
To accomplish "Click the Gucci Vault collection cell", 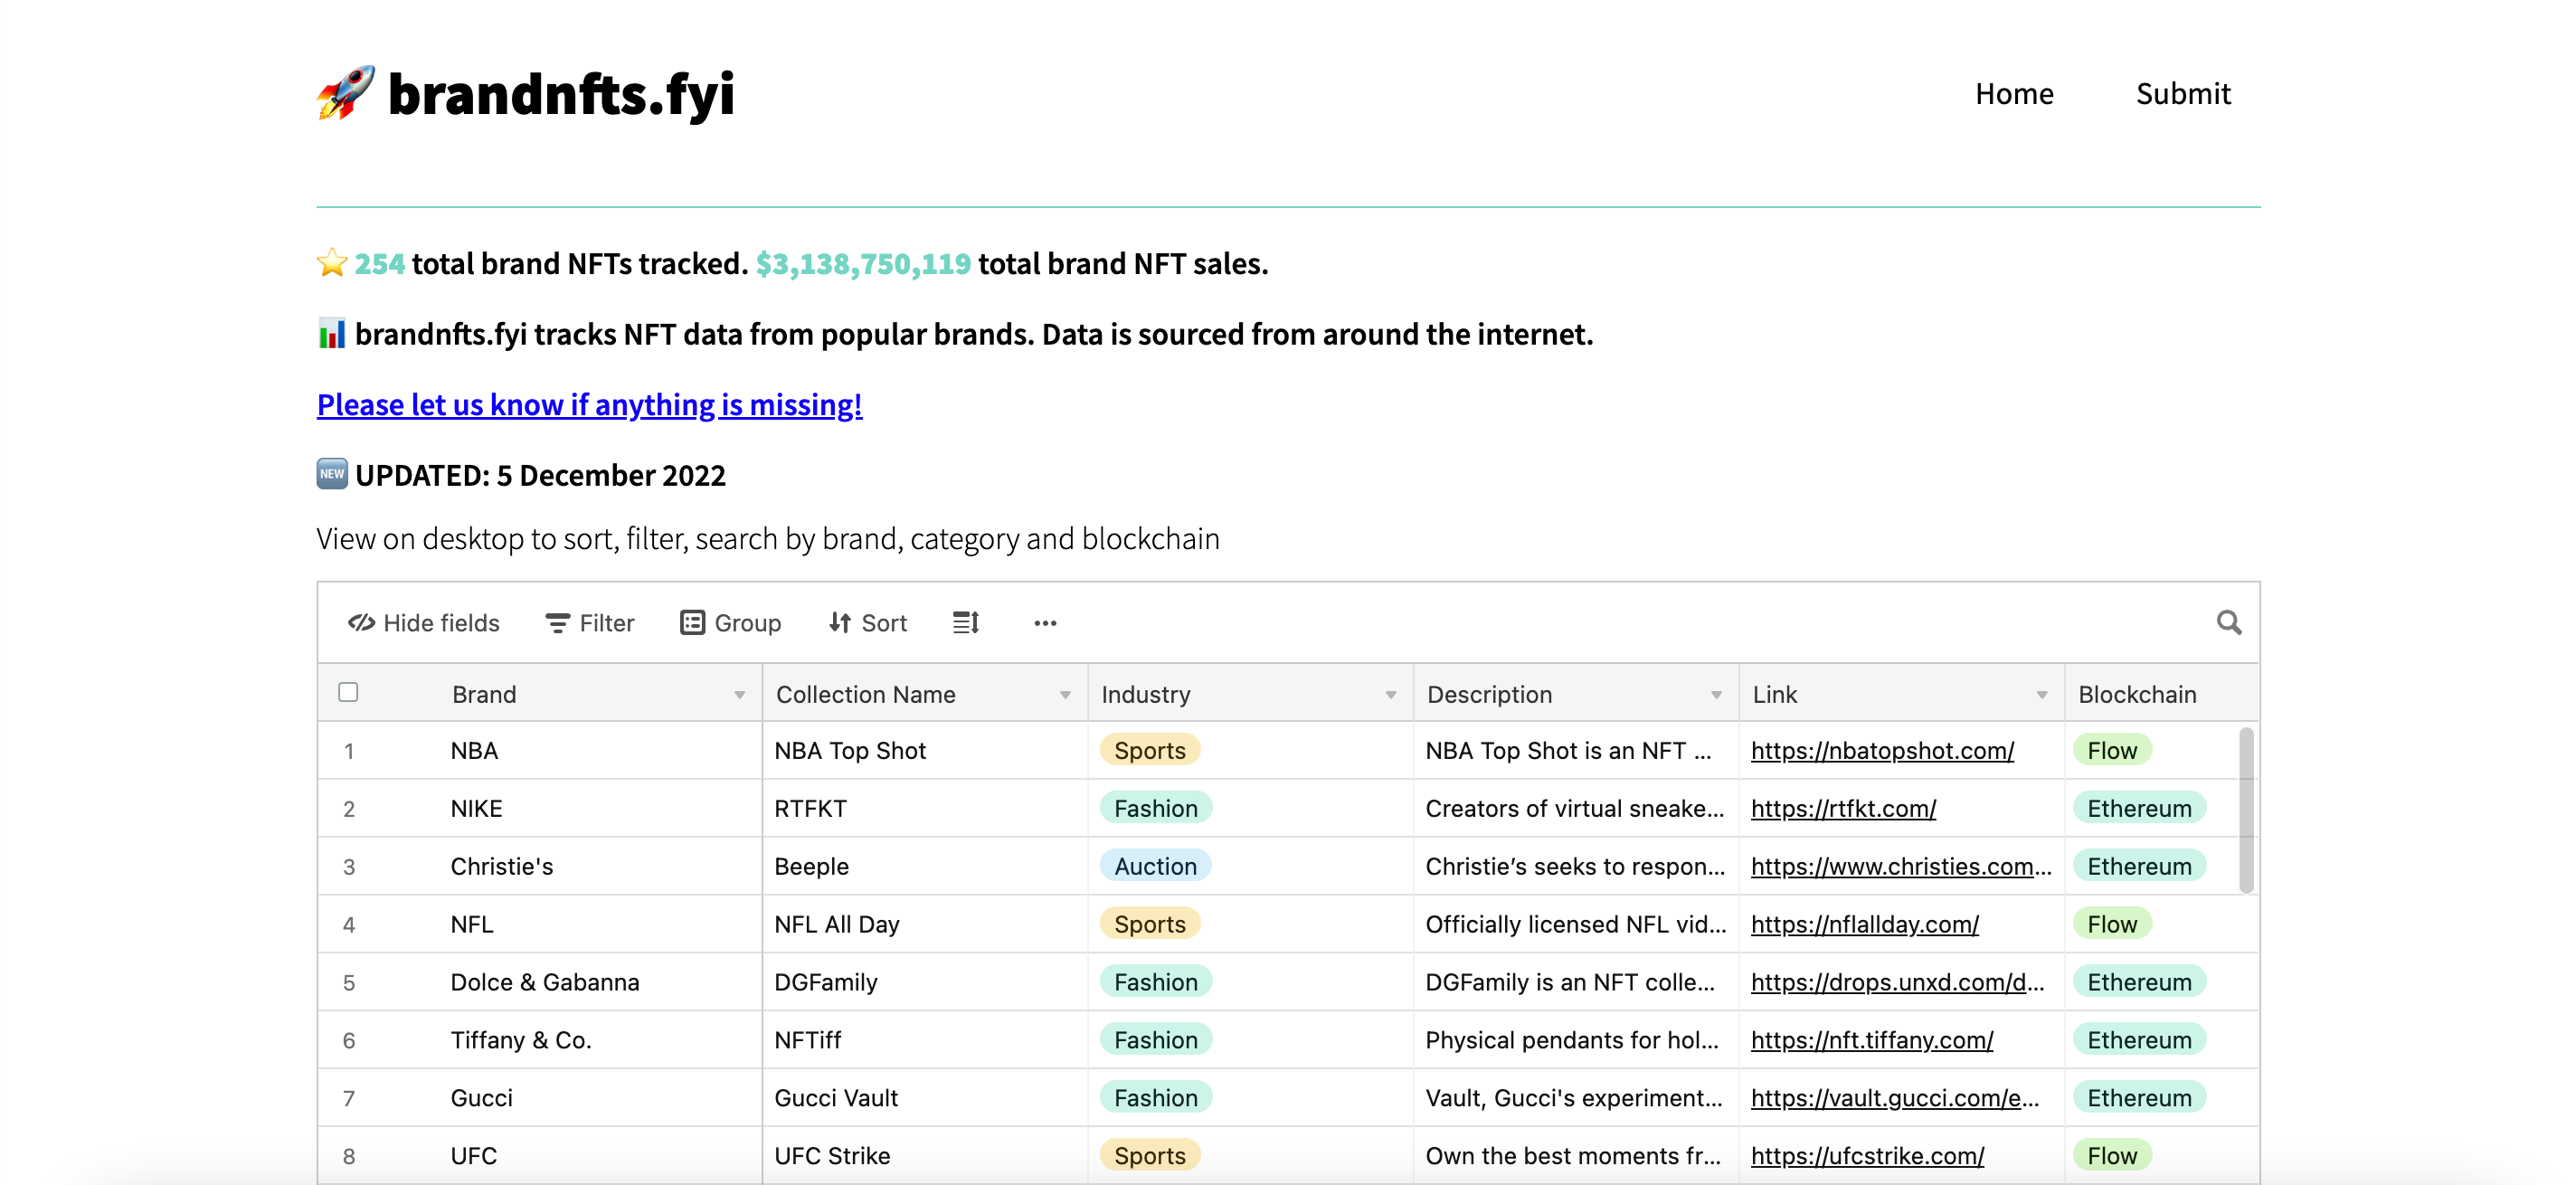I will pos(925,1099).
